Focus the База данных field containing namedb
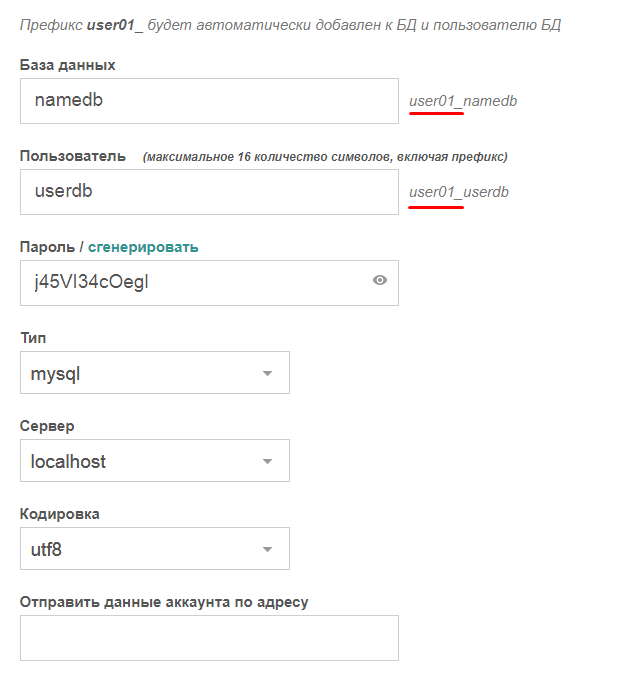 click(x=209, y=101)
